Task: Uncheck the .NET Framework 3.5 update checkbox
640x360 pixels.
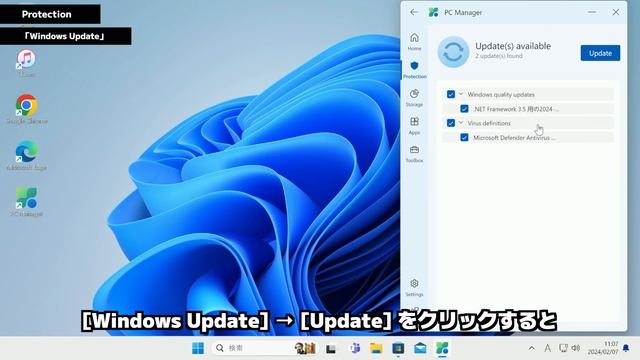Action: 464,109
